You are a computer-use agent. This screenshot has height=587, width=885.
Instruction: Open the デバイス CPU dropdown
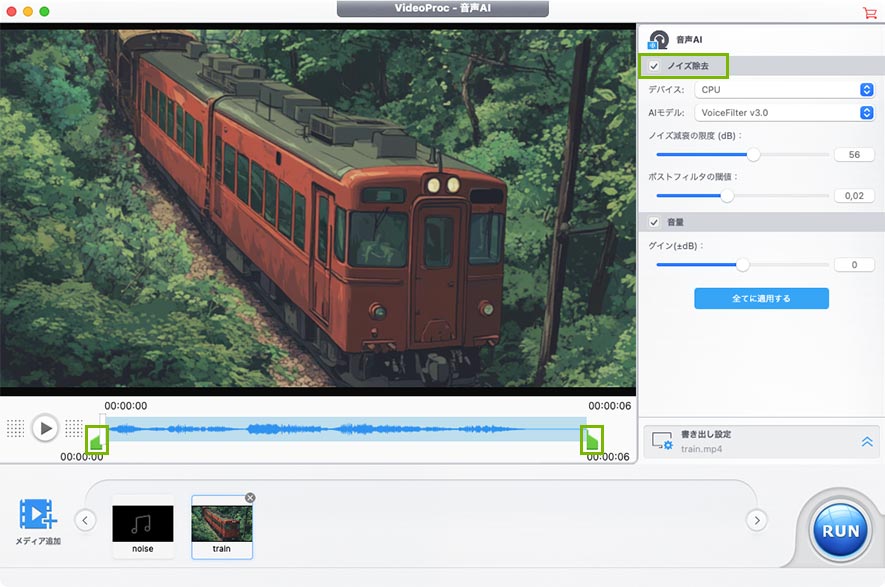[784, 90]
